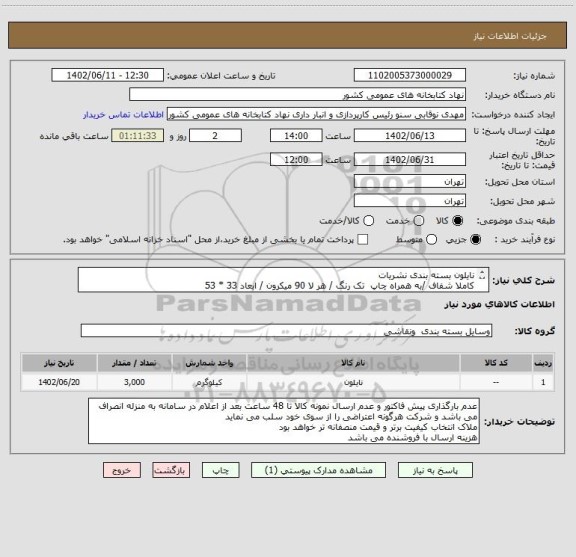Open اطلاعات تماس خریدار link

tap(123, 115)
